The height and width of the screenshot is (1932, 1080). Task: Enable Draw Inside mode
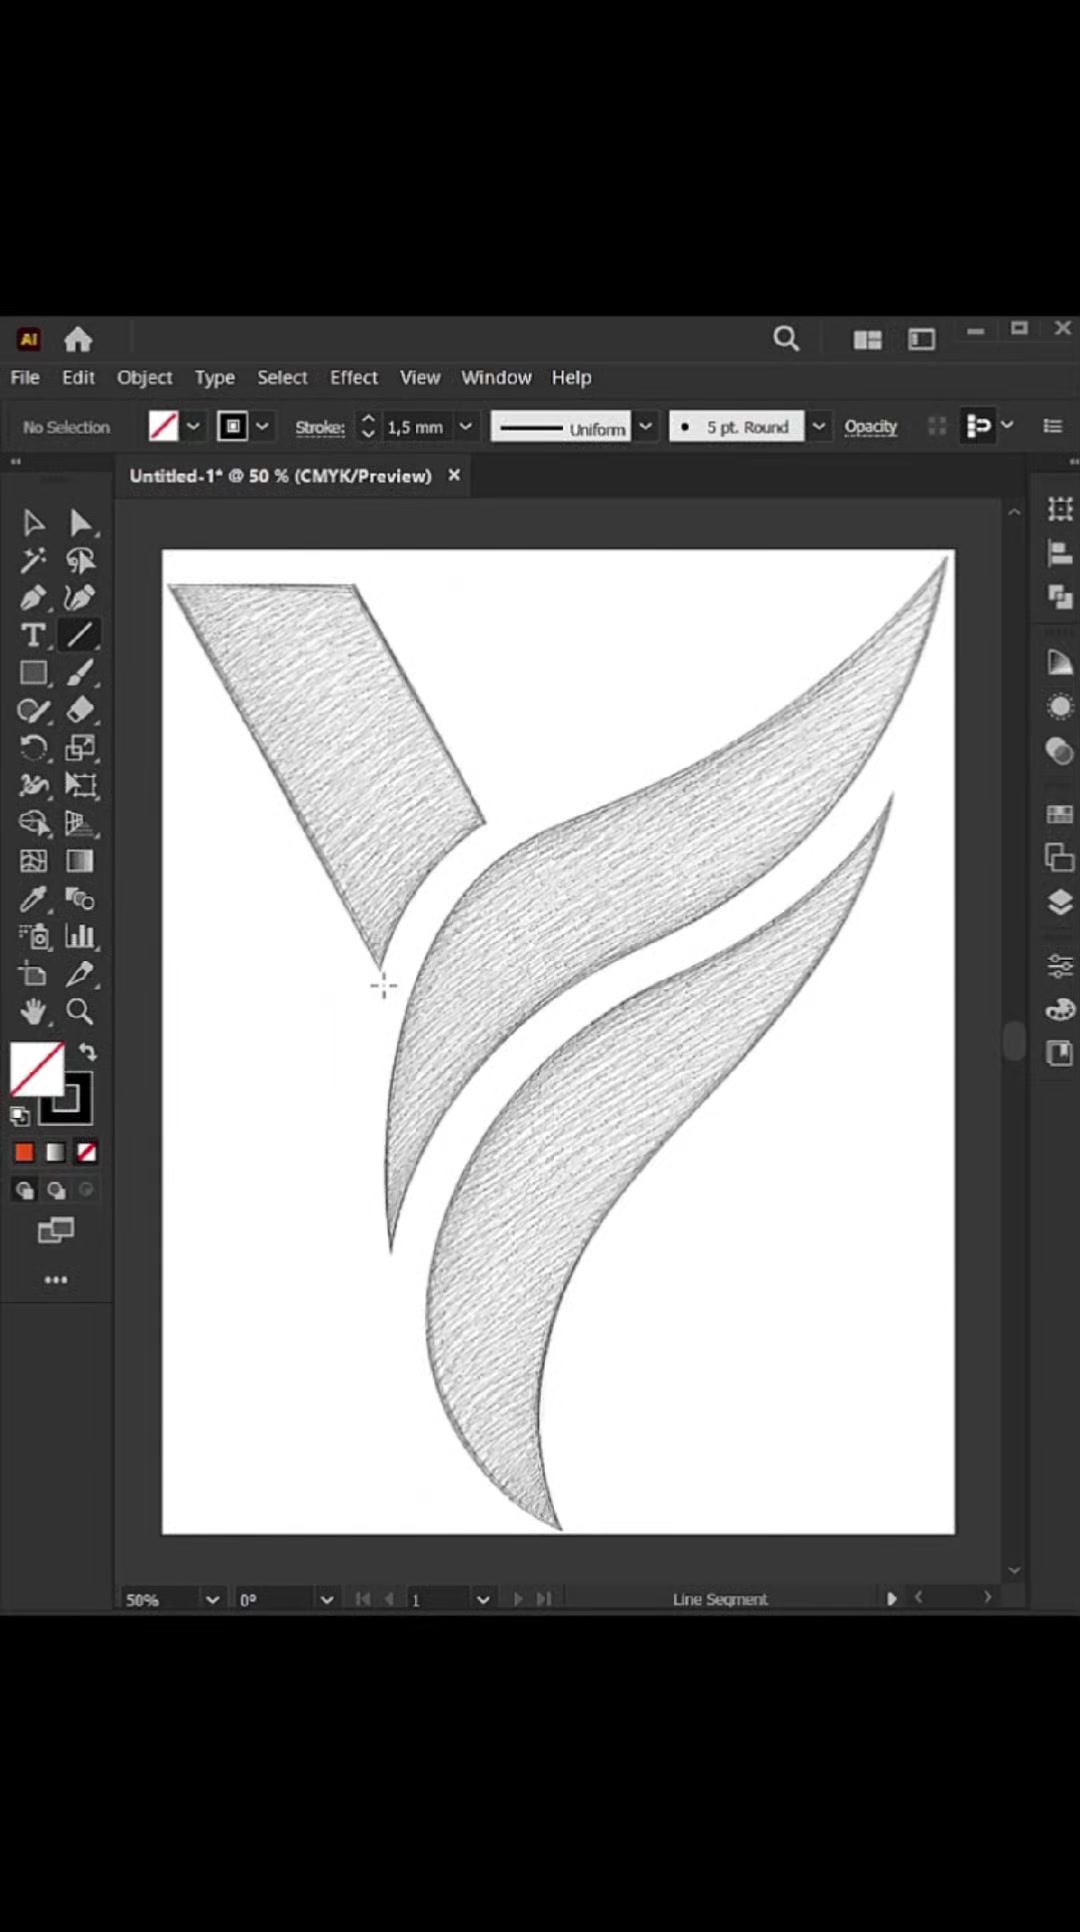click(x=86, y=1190)
